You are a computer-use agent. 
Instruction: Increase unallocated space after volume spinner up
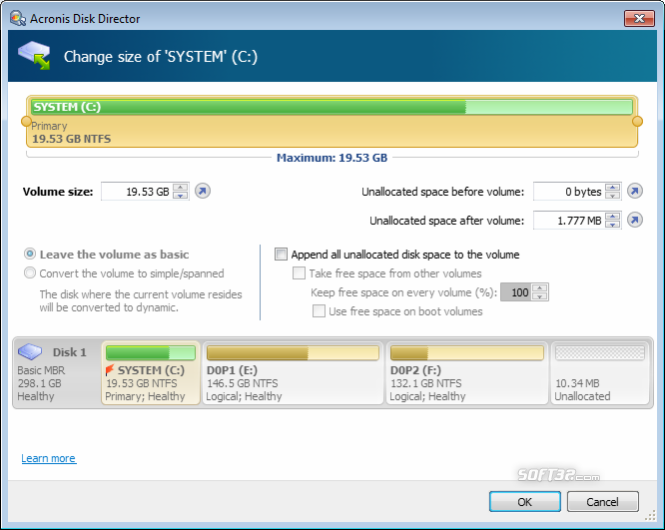pyautogui.click(x=613, y=216)
